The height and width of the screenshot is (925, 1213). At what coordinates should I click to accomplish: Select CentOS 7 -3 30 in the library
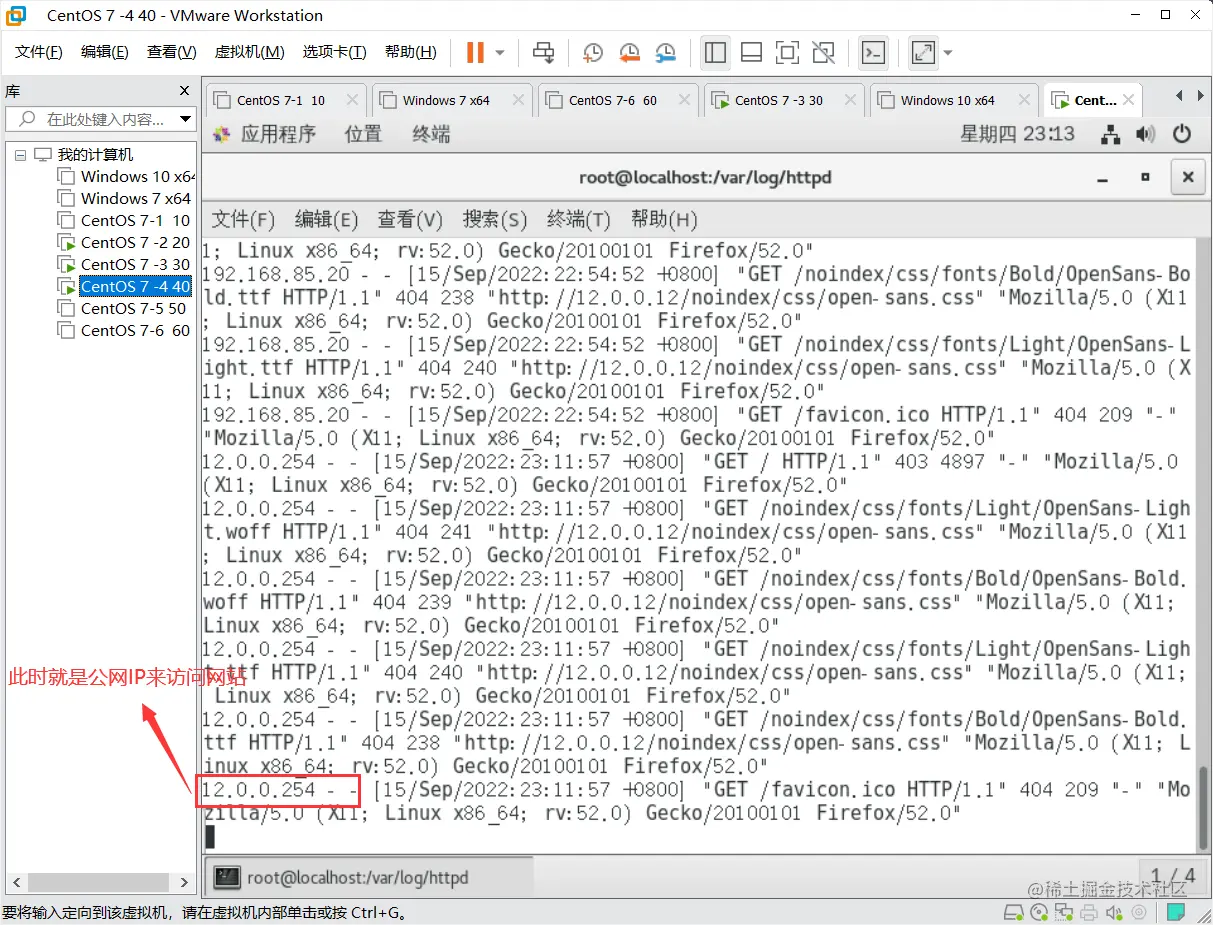tap(125, 264)
